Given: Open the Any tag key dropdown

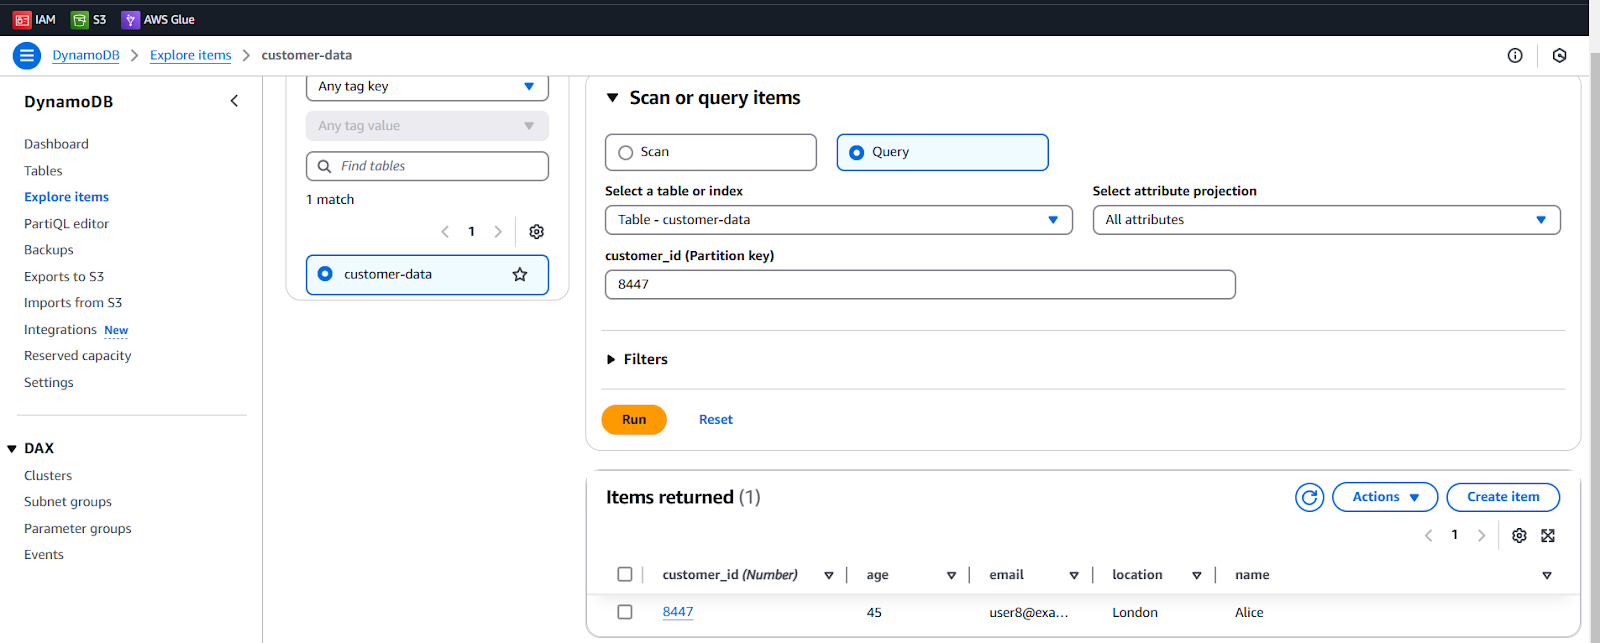Looking at the screenshot, I should pos(427,87).
